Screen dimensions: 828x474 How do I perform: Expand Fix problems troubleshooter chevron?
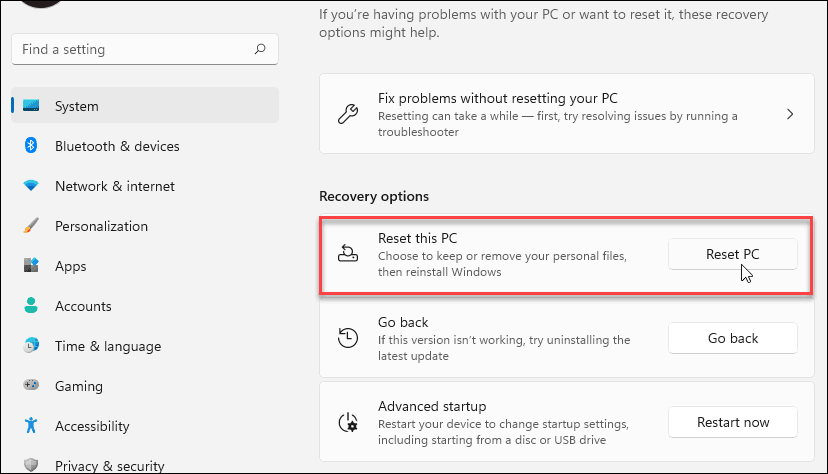click(x=790, y=114)
